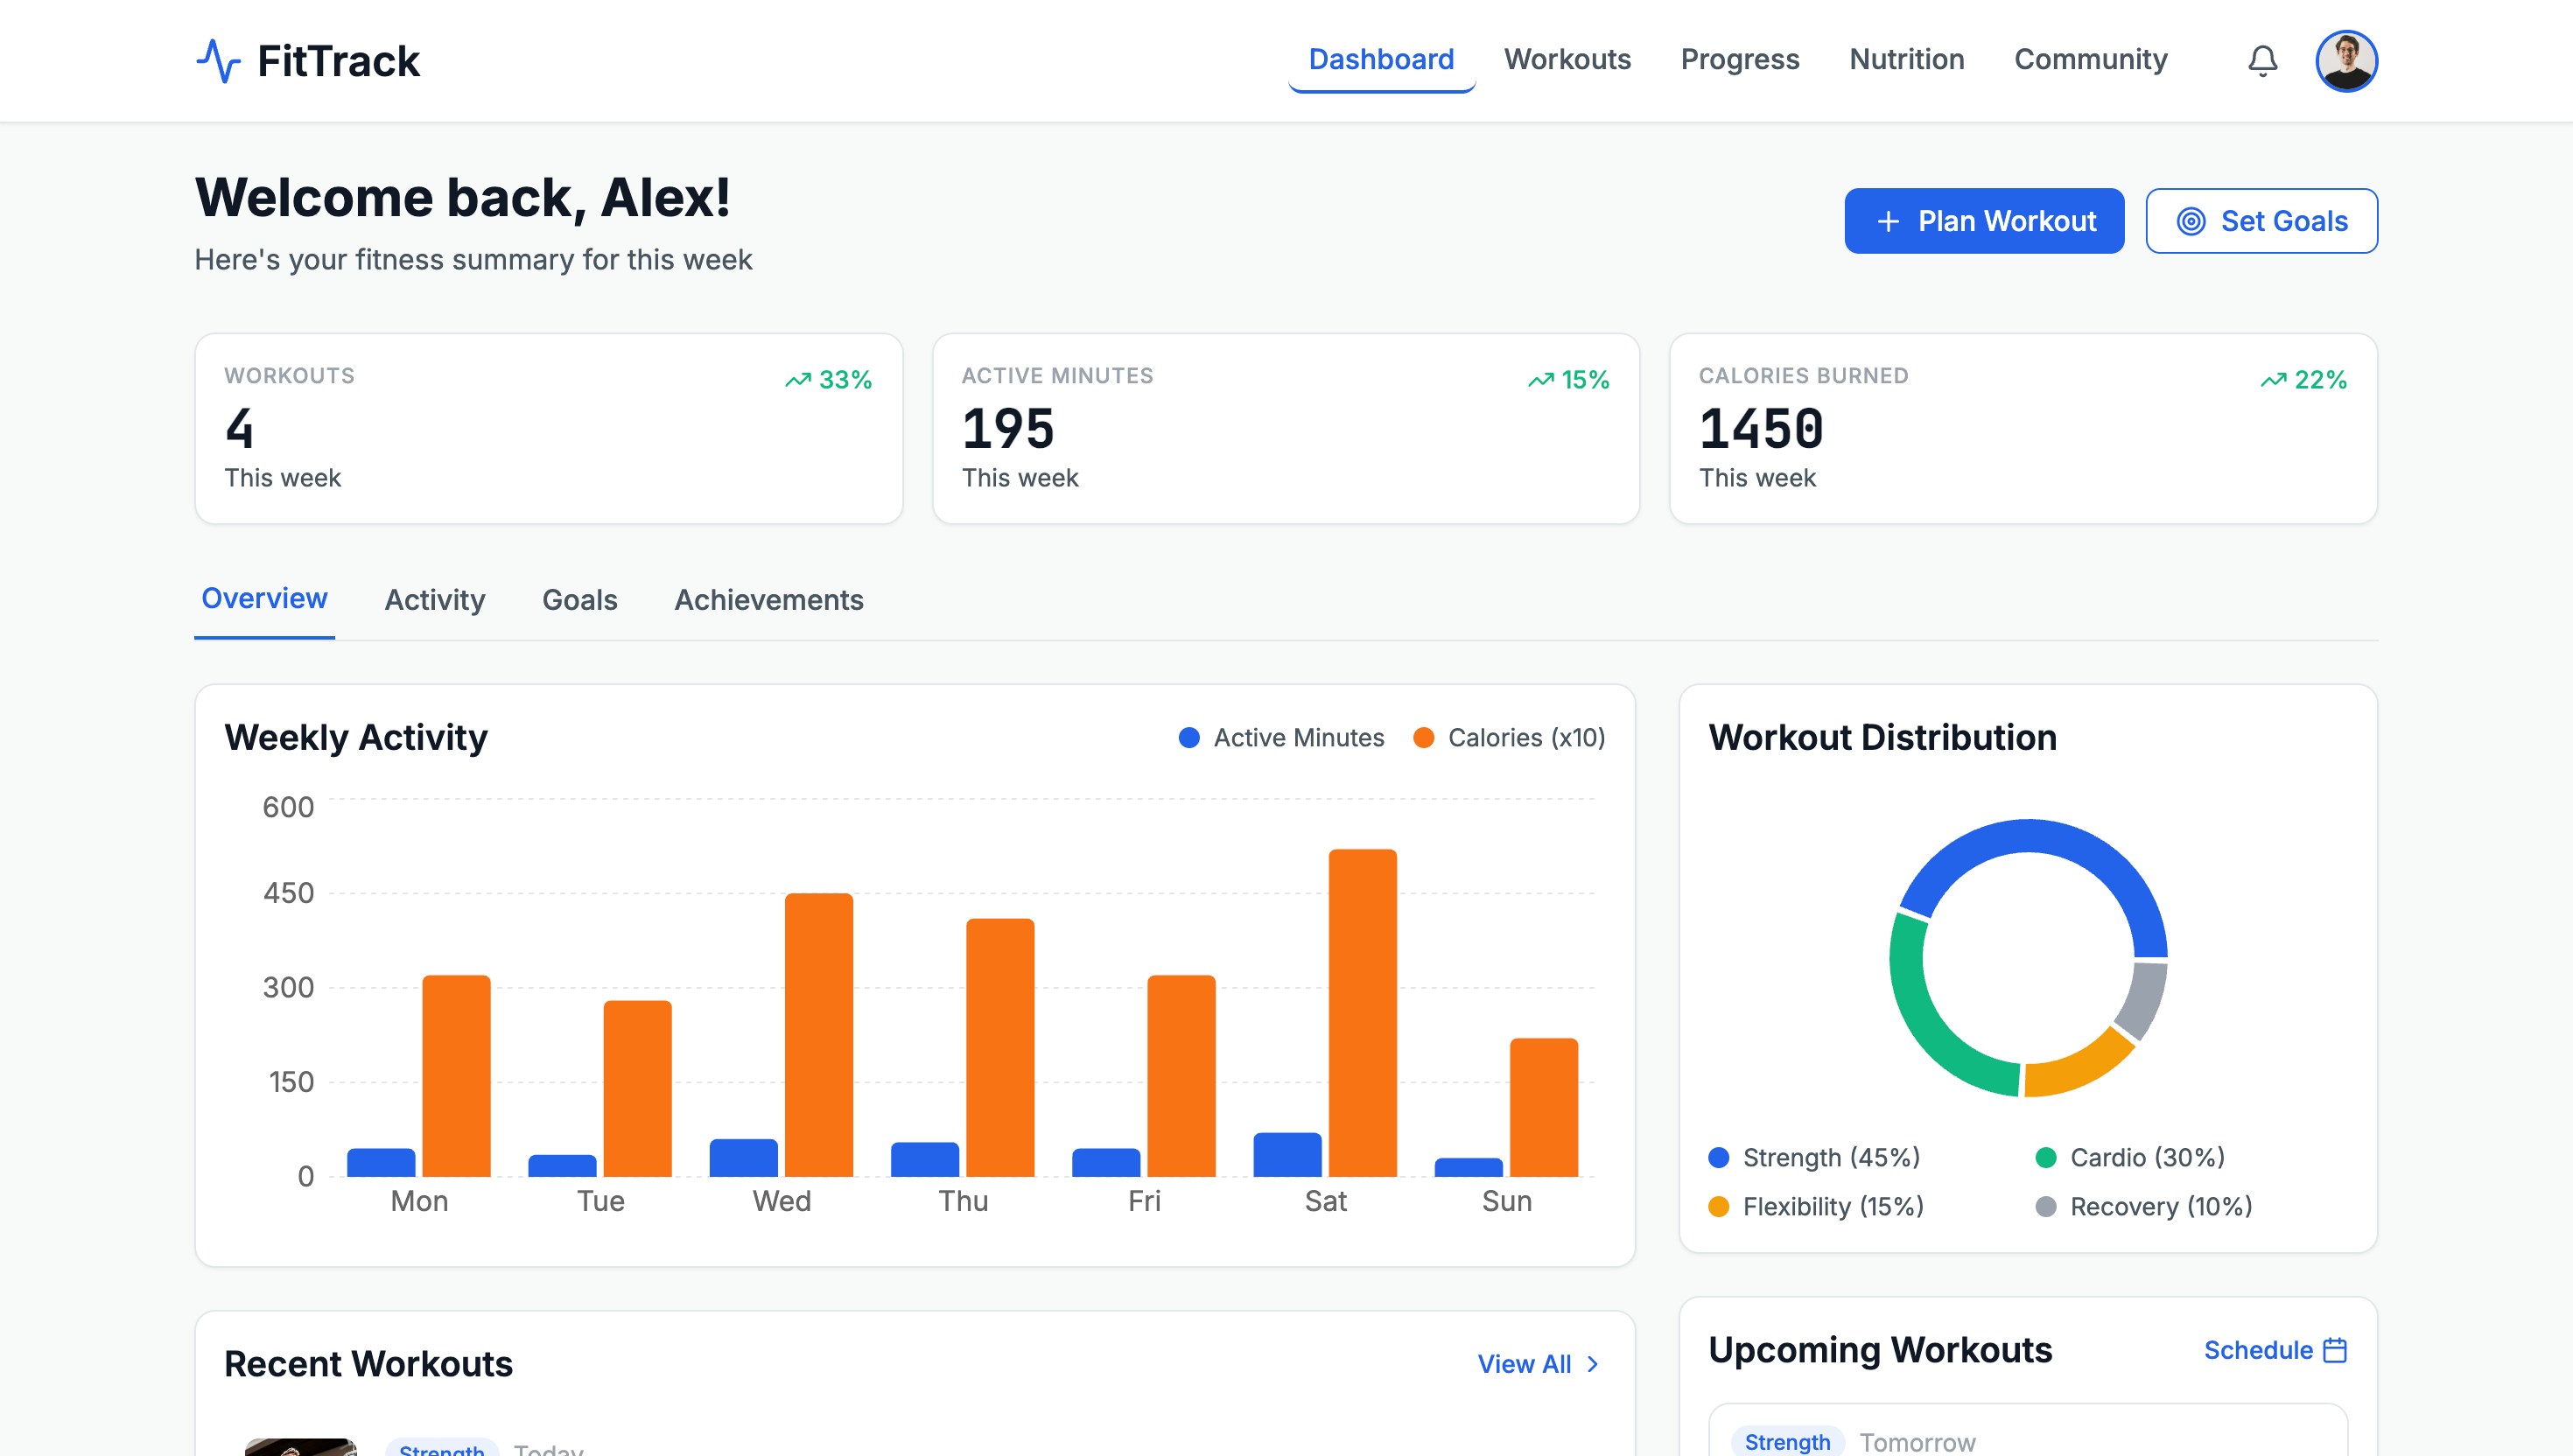Click the Calories Burned trend arrow icon

pos(2273,380)
